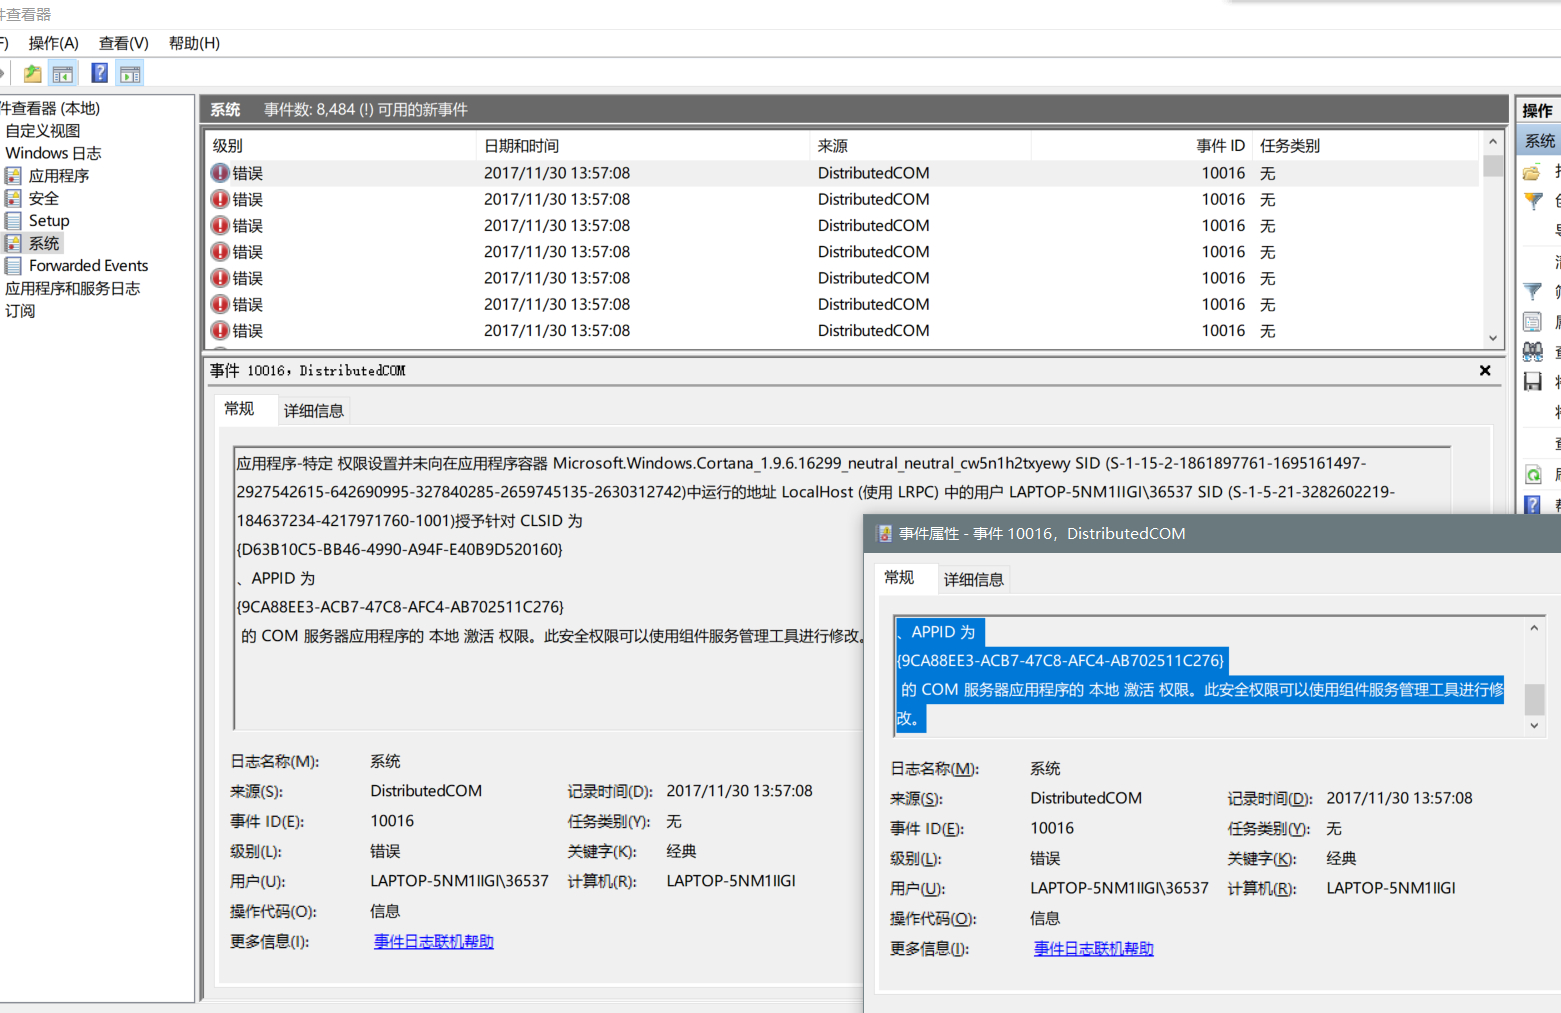Sort events by the 事件 ID column header
Screen dimensions: 1561x1013
(1141, 146)
